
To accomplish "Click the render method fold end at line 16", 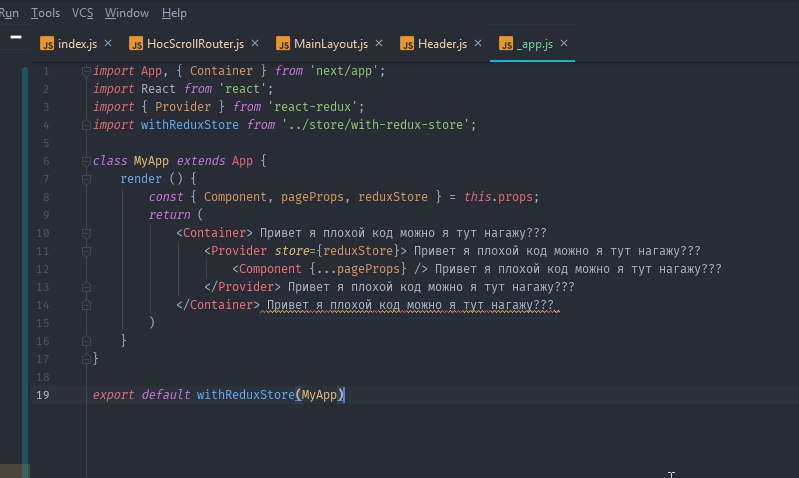I will [x=86, y=341].
